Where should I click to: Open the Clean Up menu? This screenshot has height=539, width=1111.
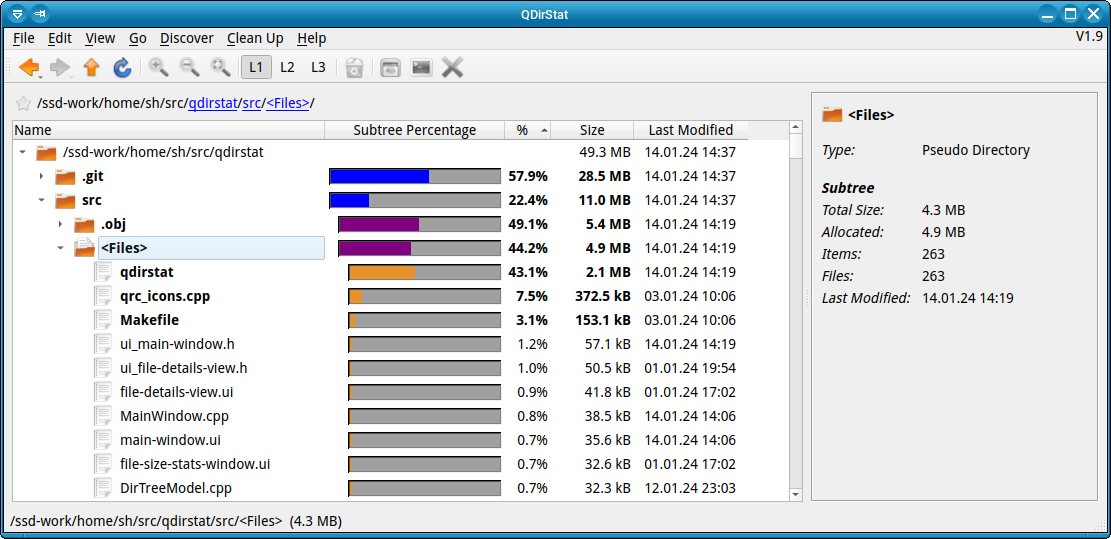click(255, 38)
